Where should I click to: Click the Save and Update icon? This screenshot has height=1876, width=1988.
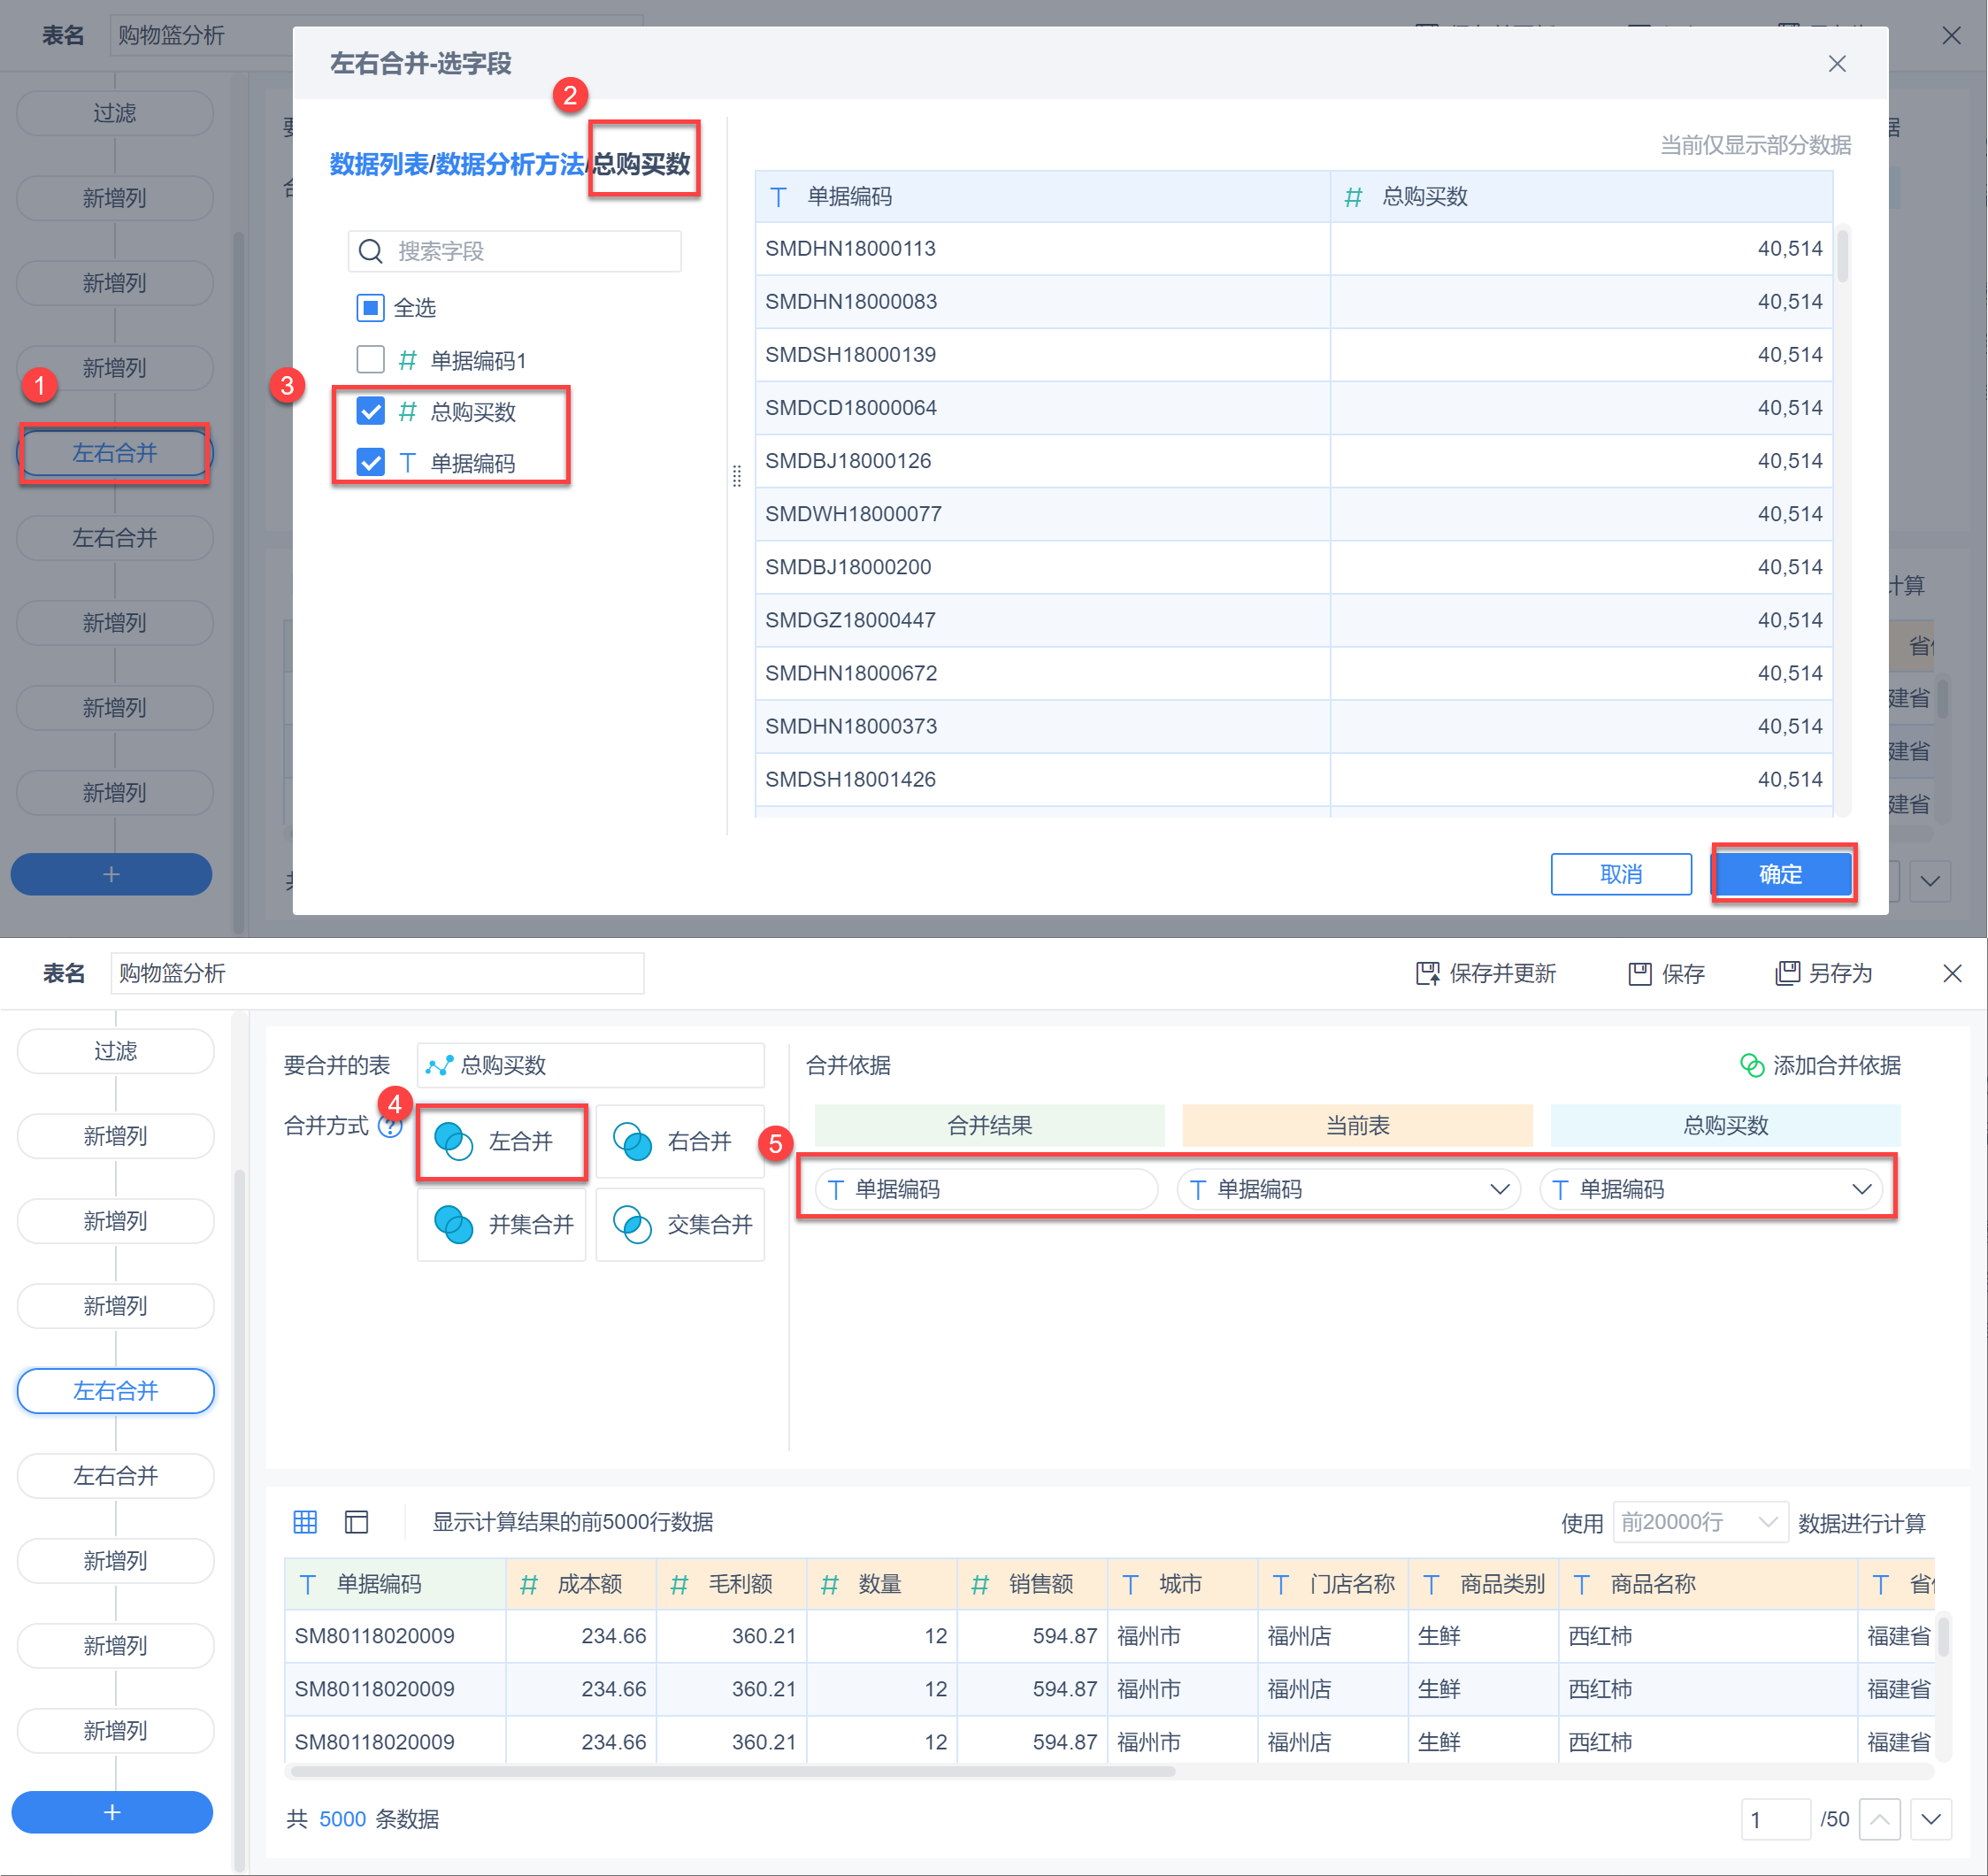point(1427,973)
